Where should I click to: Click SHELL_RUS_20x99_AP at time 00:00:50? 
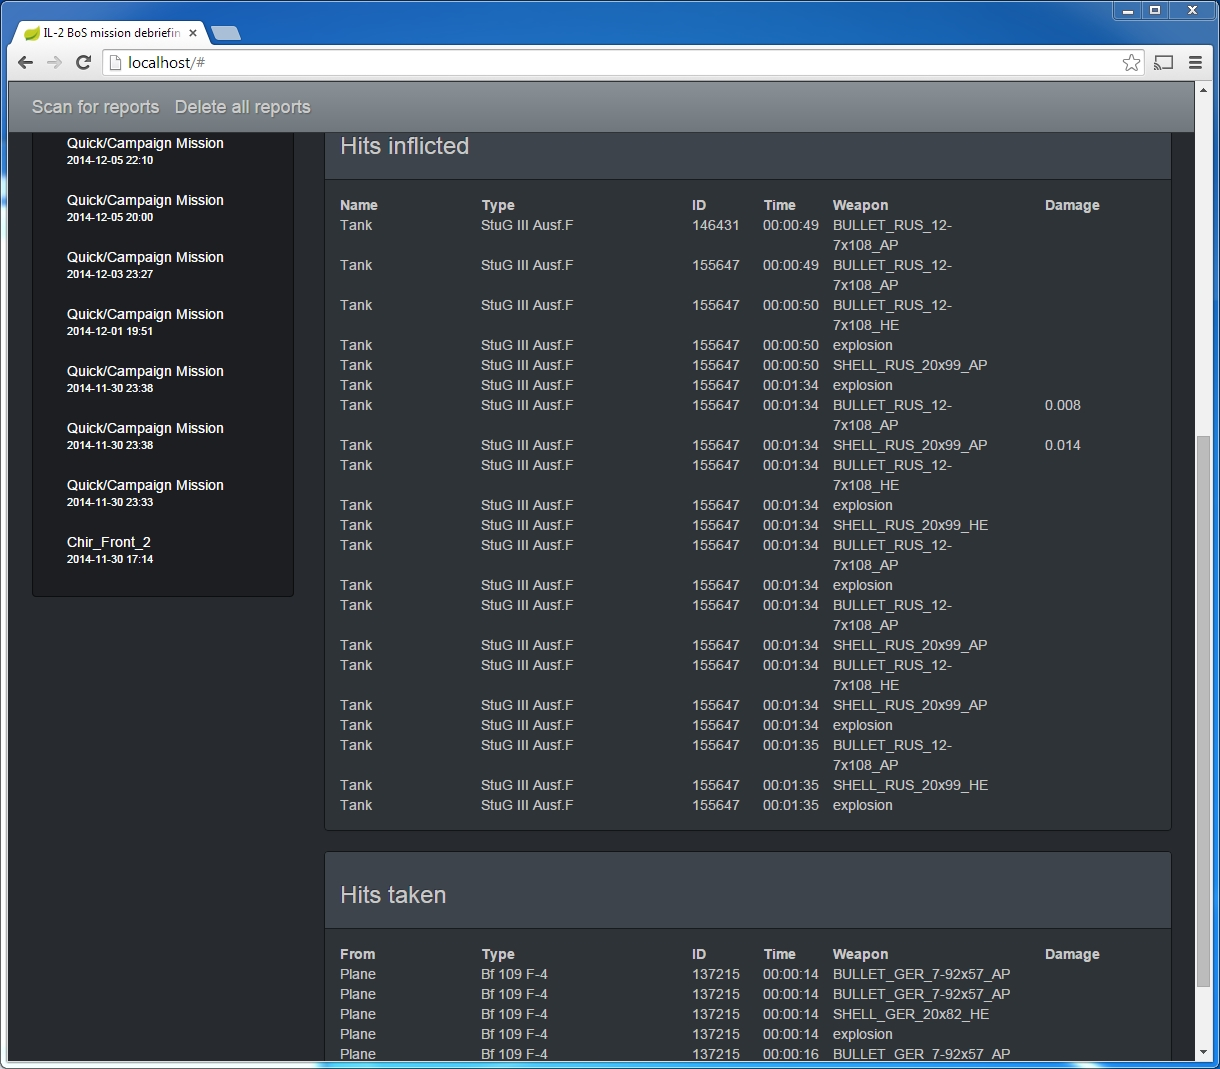point(910,365)
